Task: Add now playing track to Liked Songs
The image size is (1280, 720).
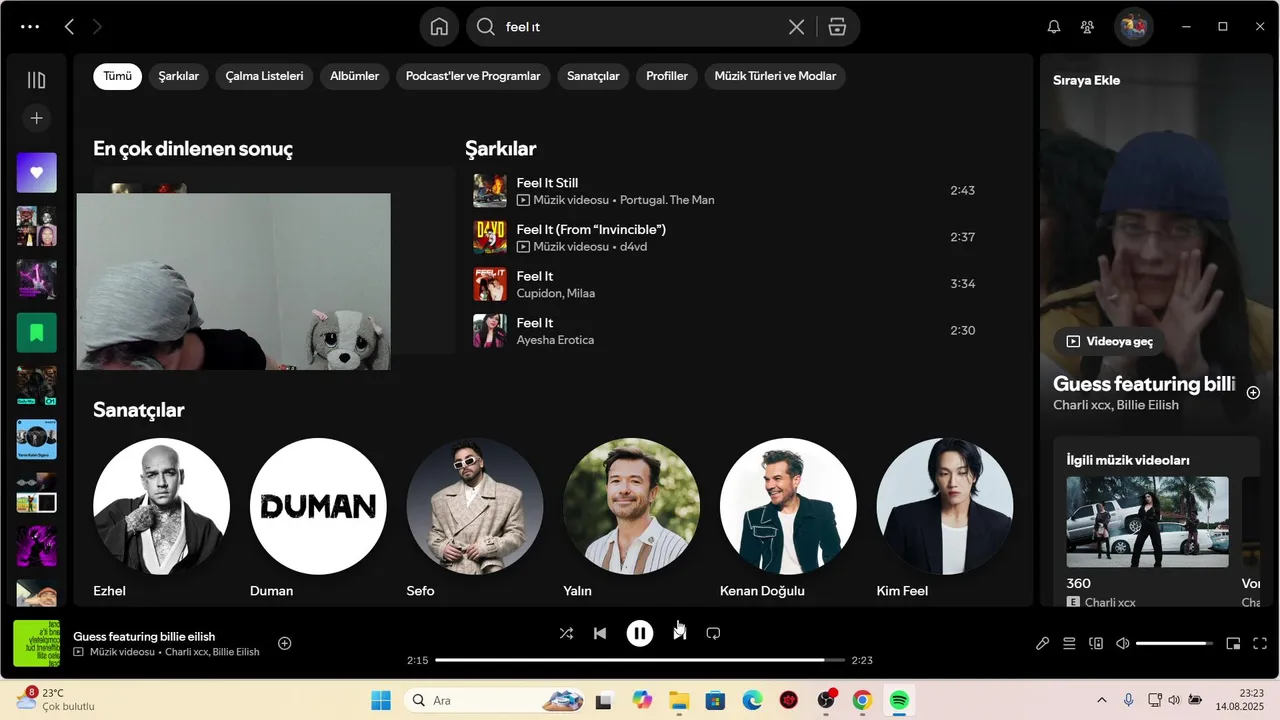Action: click(x=284, y=643)
